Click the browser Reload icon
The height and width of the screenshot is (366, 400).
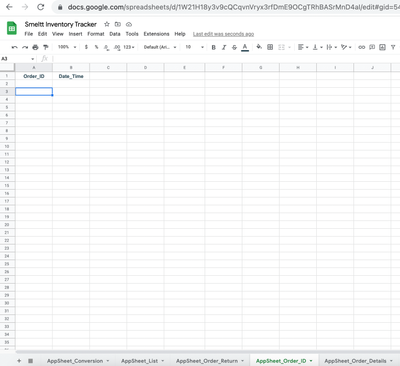pyautogui.click(x=41, y=7)
